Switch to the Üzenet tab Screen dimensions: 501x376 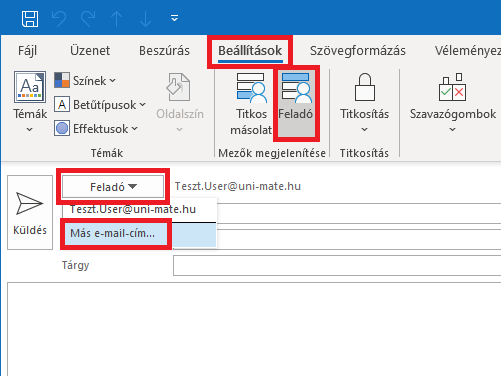[90, 51]
